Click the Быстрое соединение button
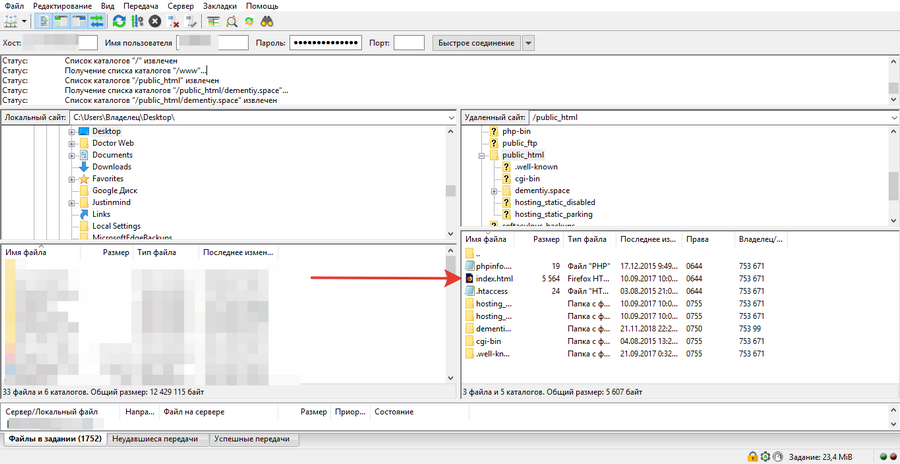Image resolution: width=900 pixels, height=464 pixels. click(475, 43)
